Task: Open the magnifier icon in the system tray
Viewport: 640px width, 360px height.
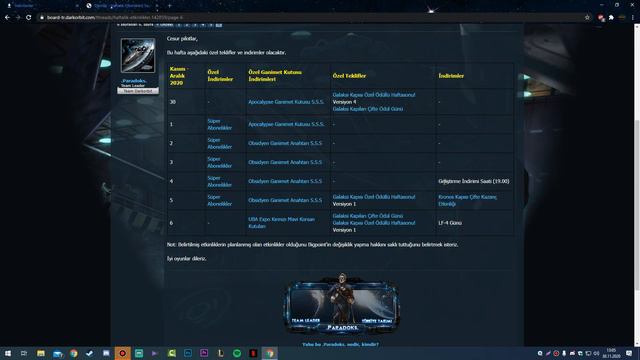Action: point(540,353)
